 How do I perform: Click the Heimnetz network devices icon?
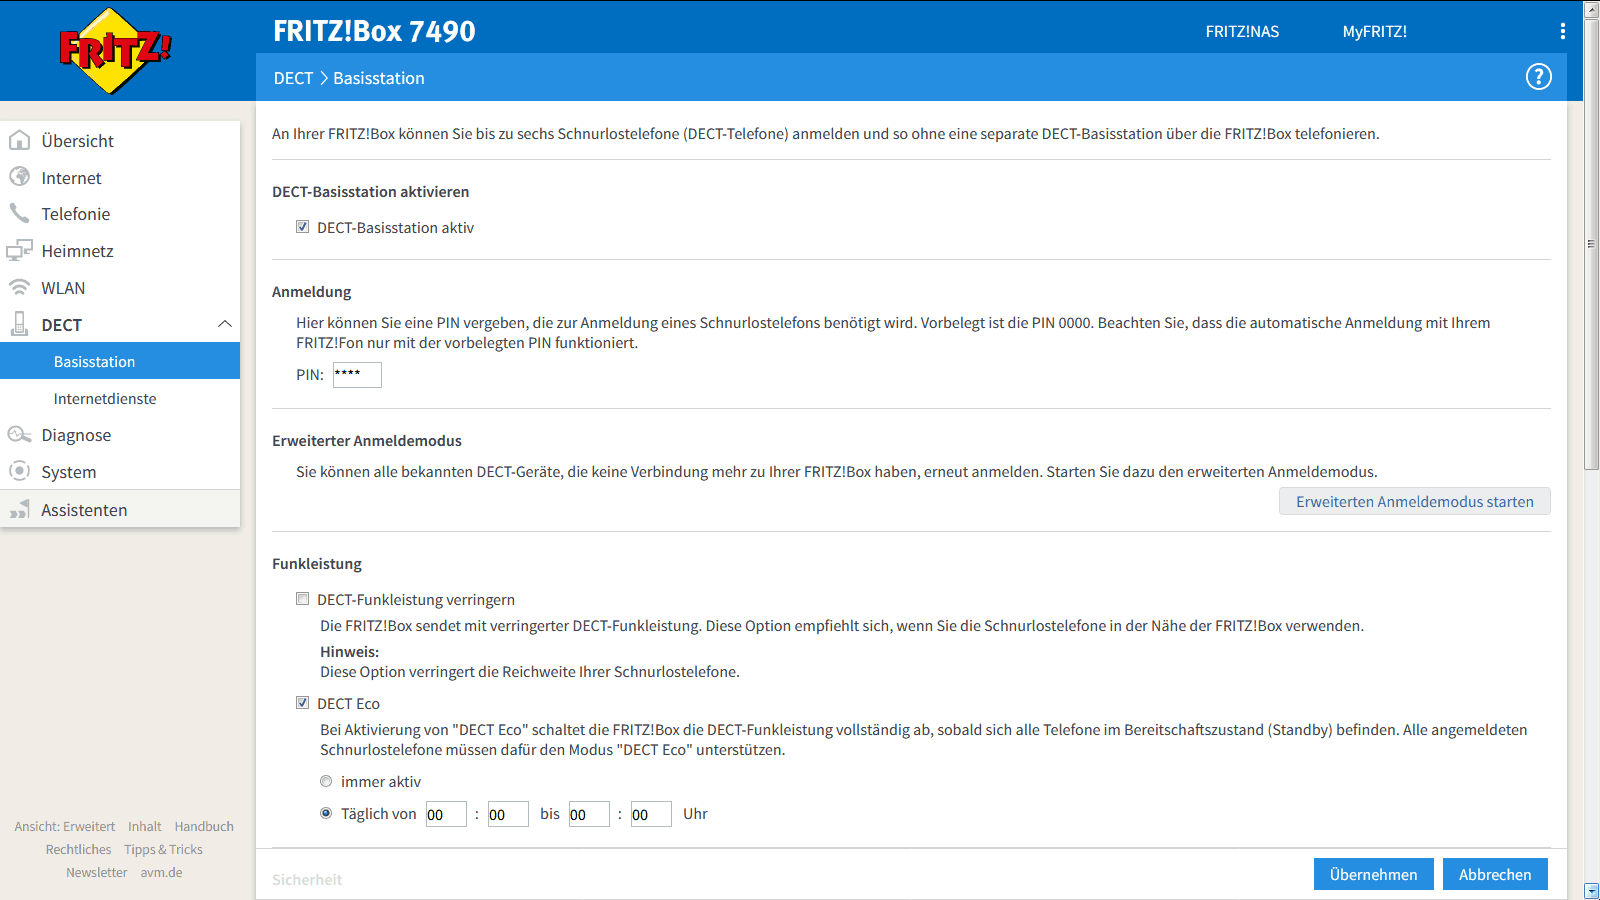pyautogui.click(x=19, y=250)
